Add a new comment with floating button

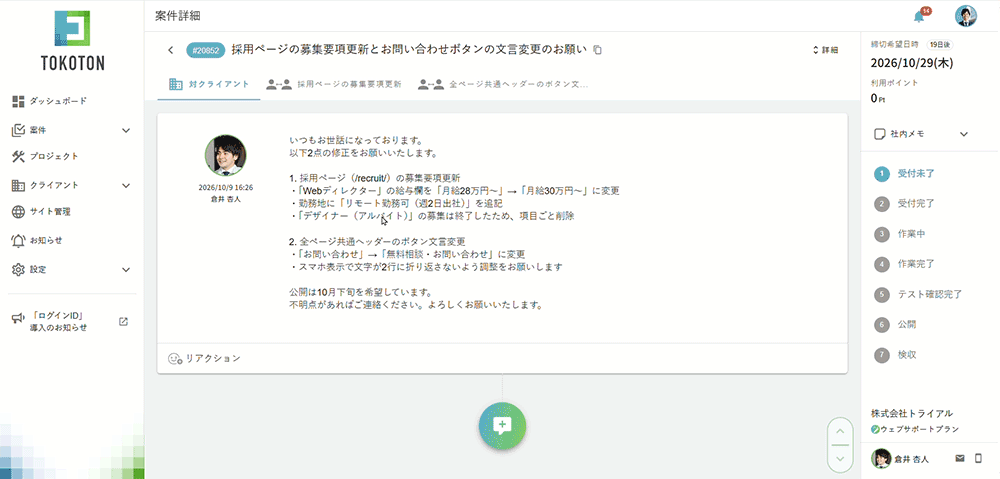503,427
